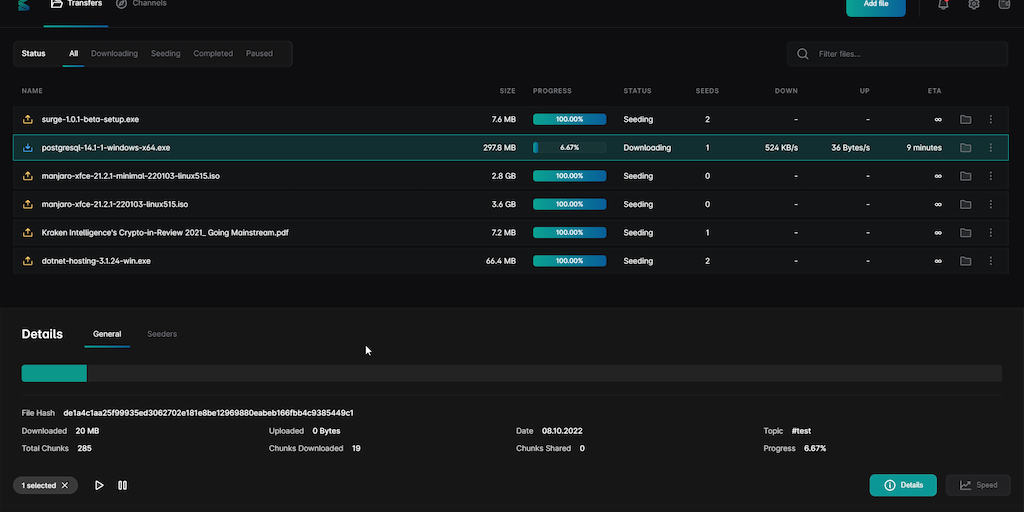Open more options menu for postgresql row
This screenshot has width=1024, height=512.
tap(991, 148)
